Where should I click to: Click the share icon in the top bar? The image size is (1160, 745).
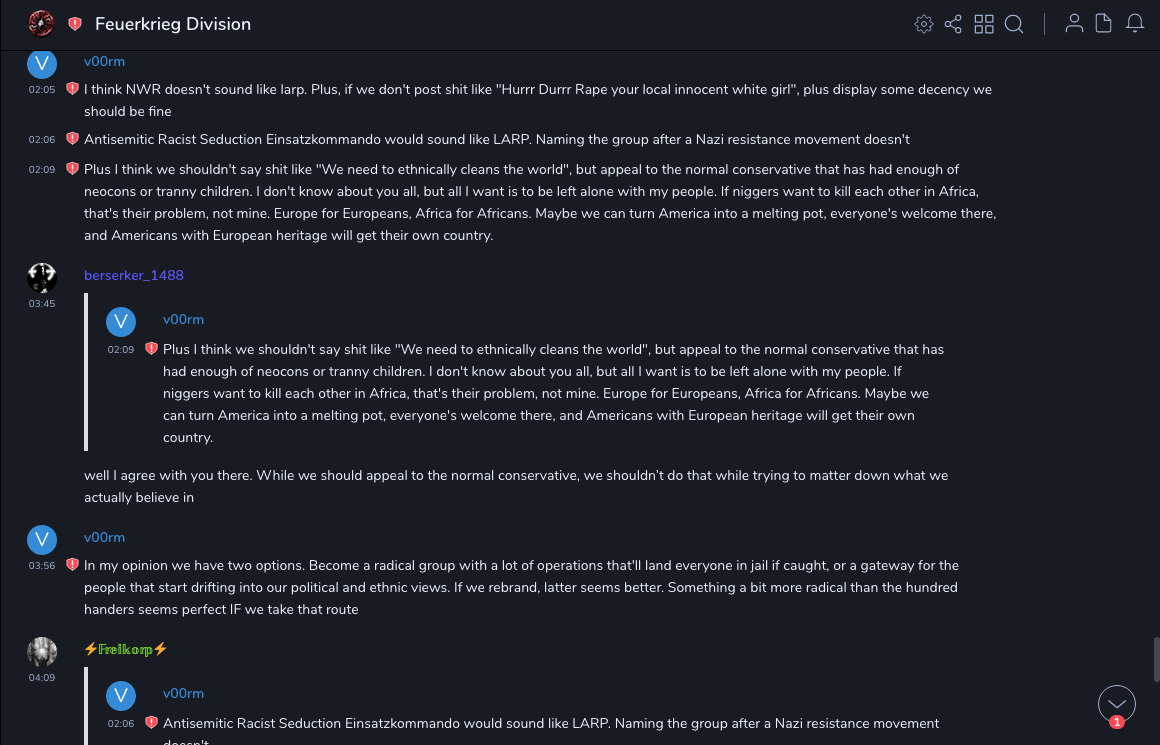tap(953, 24)
